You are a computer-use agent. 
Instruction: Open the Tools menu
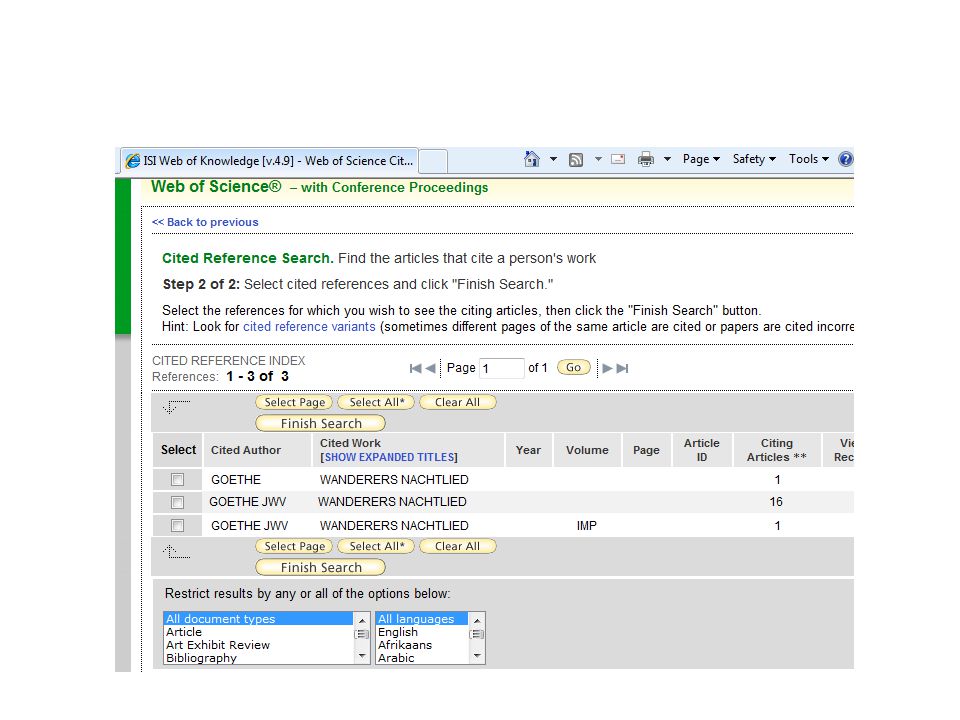tap(809, 159)
